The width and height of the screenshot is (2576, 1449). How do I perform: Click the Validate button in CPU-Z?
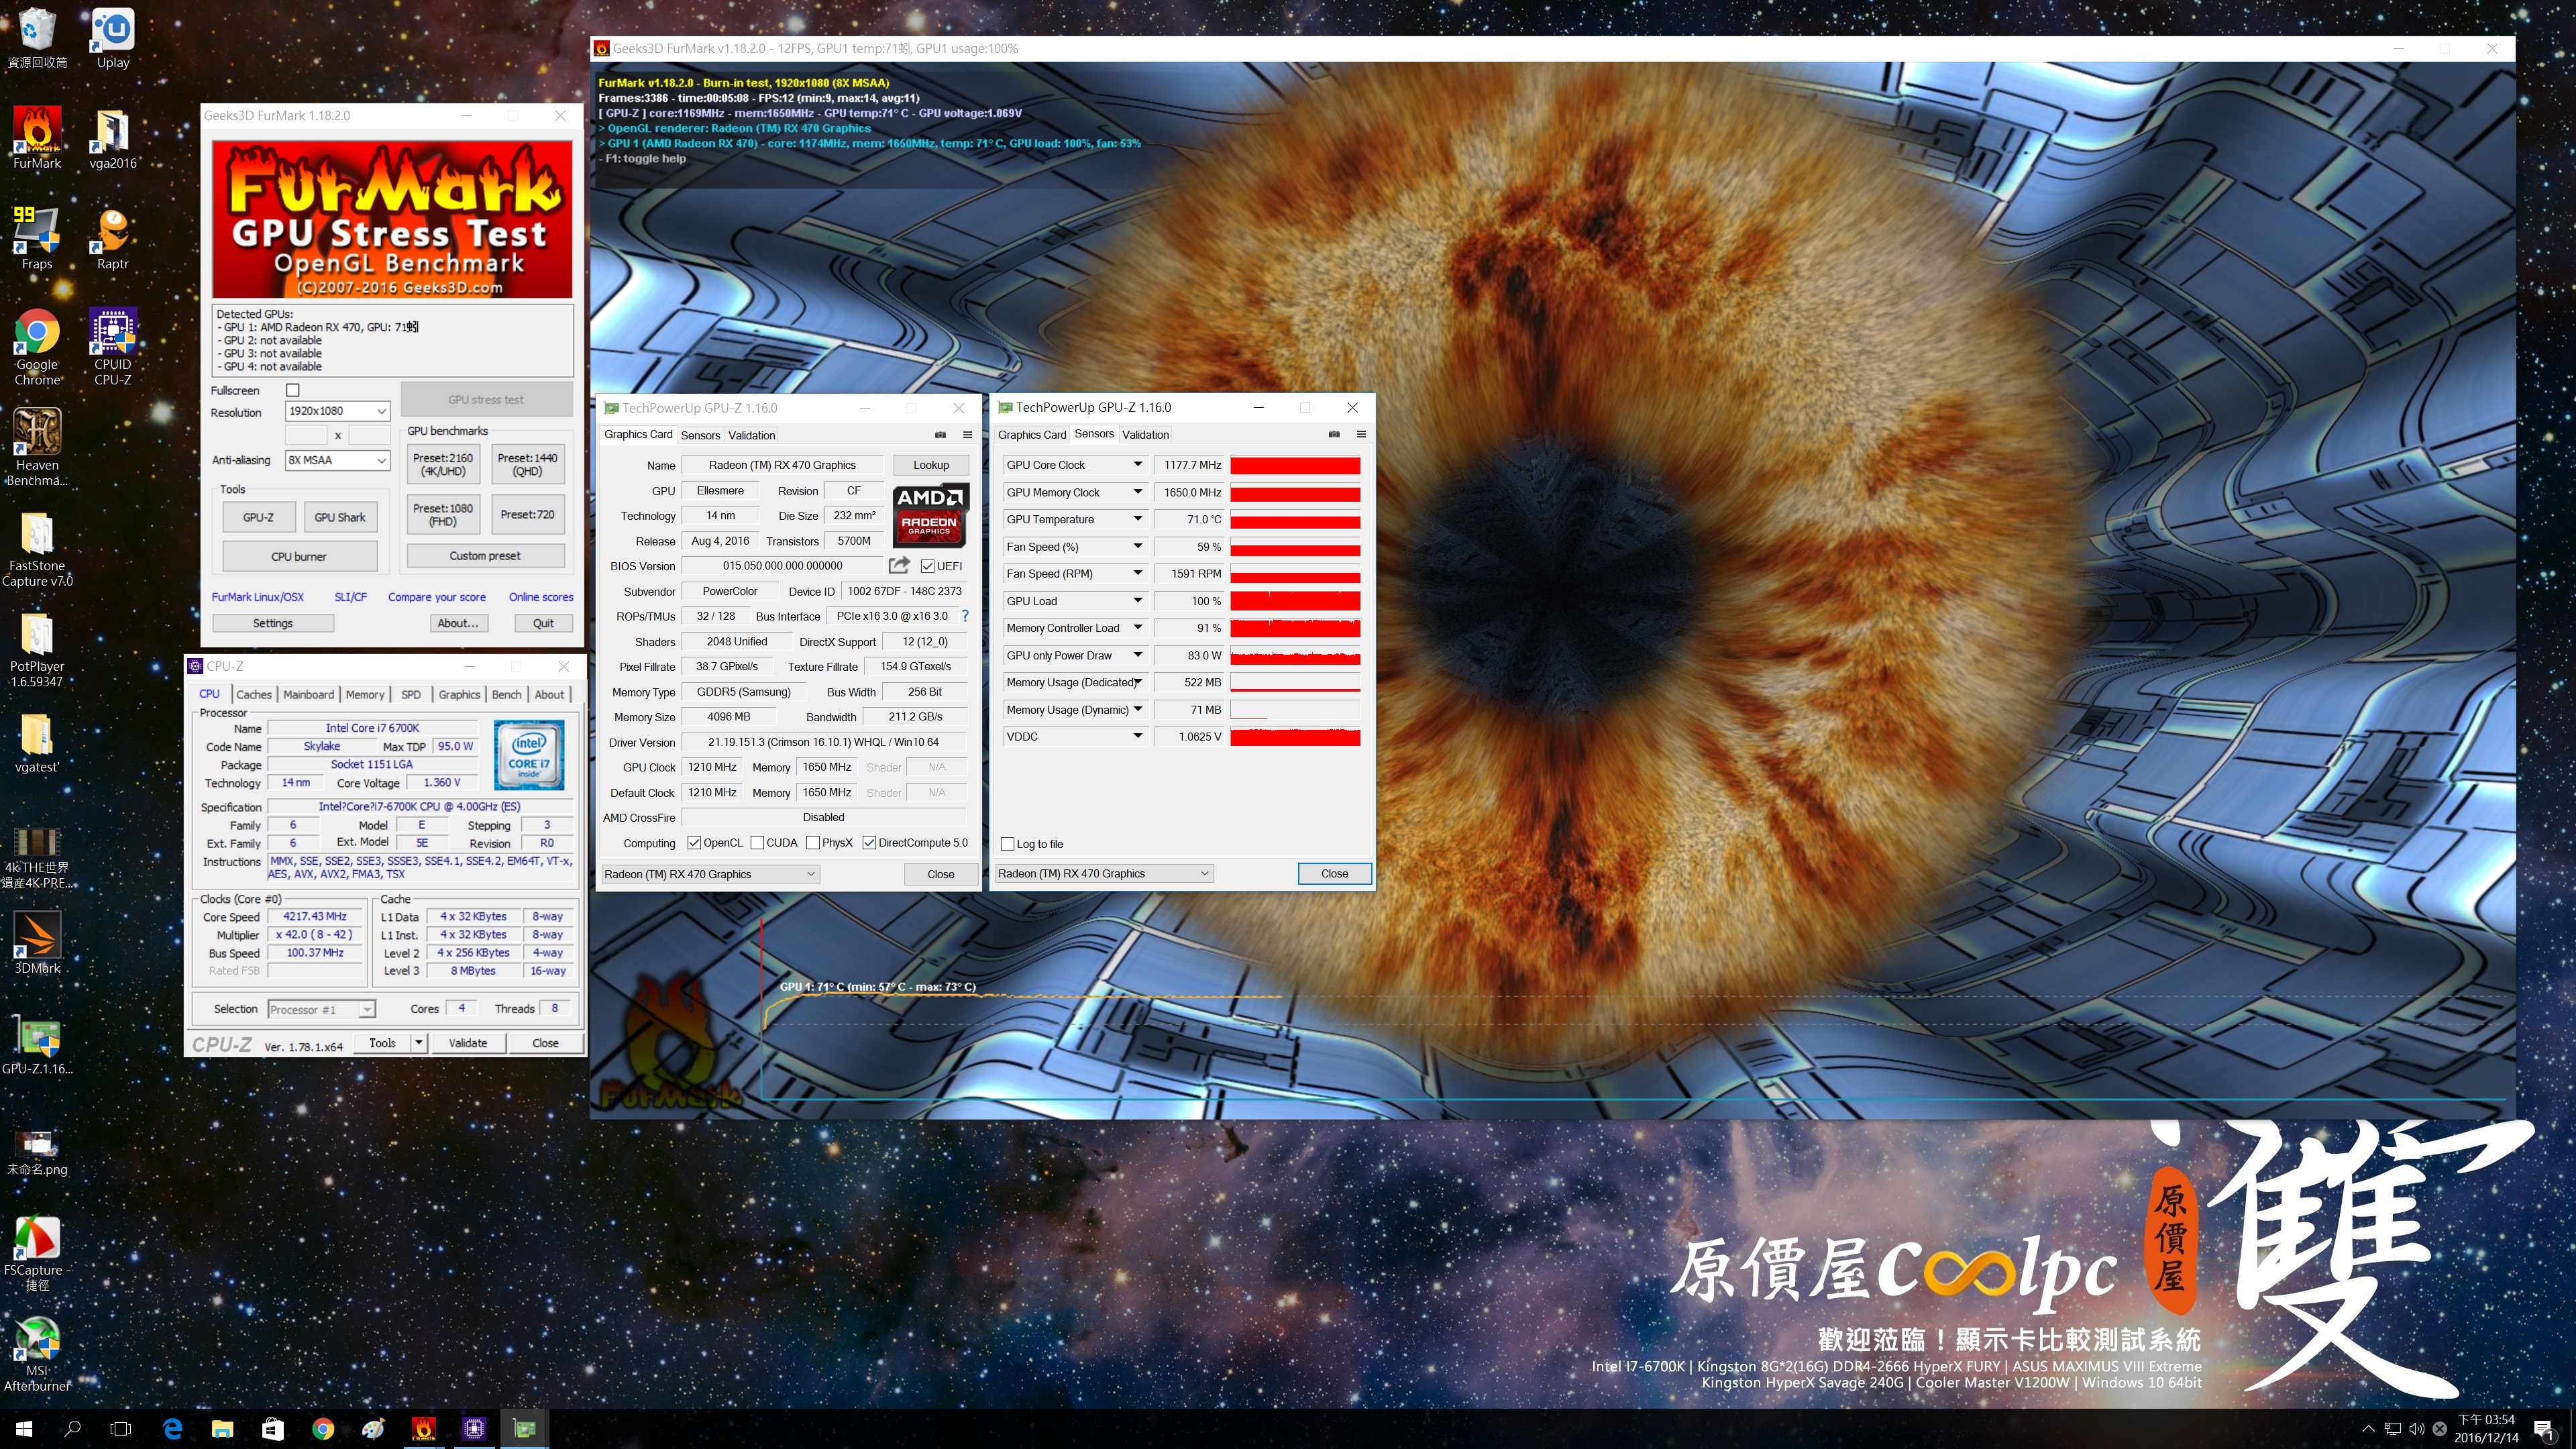[468, 1043]
